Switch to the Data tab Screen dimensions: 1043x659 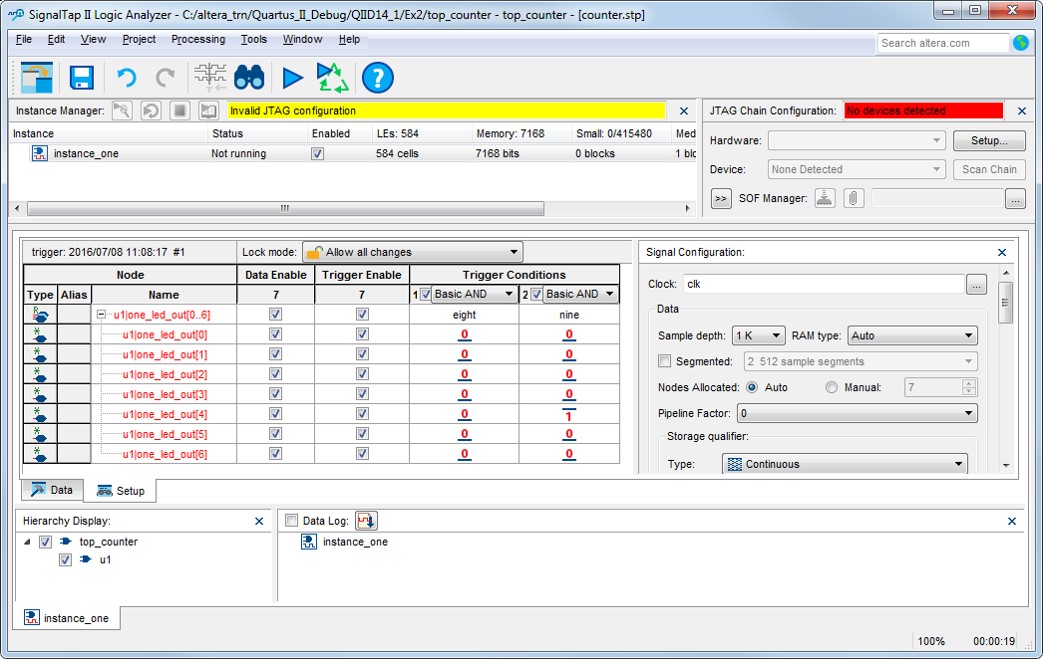pyautogui.click(x=52, y=490)
